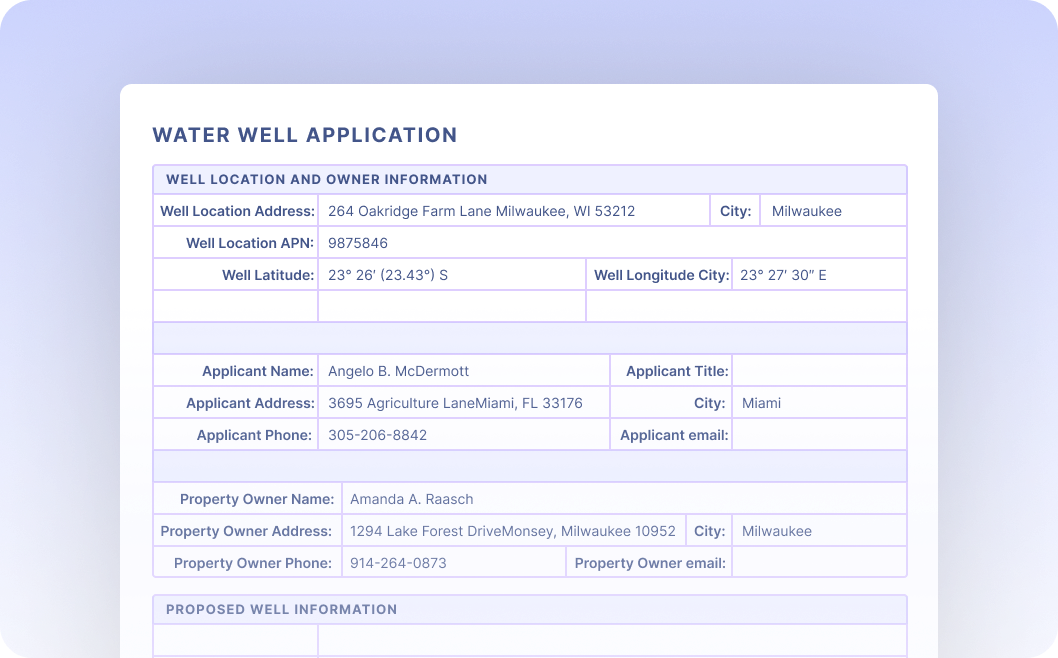Screen dimensions: 1058x658
Task: Click the empty Applicant email field
Action: click(818, 435)
